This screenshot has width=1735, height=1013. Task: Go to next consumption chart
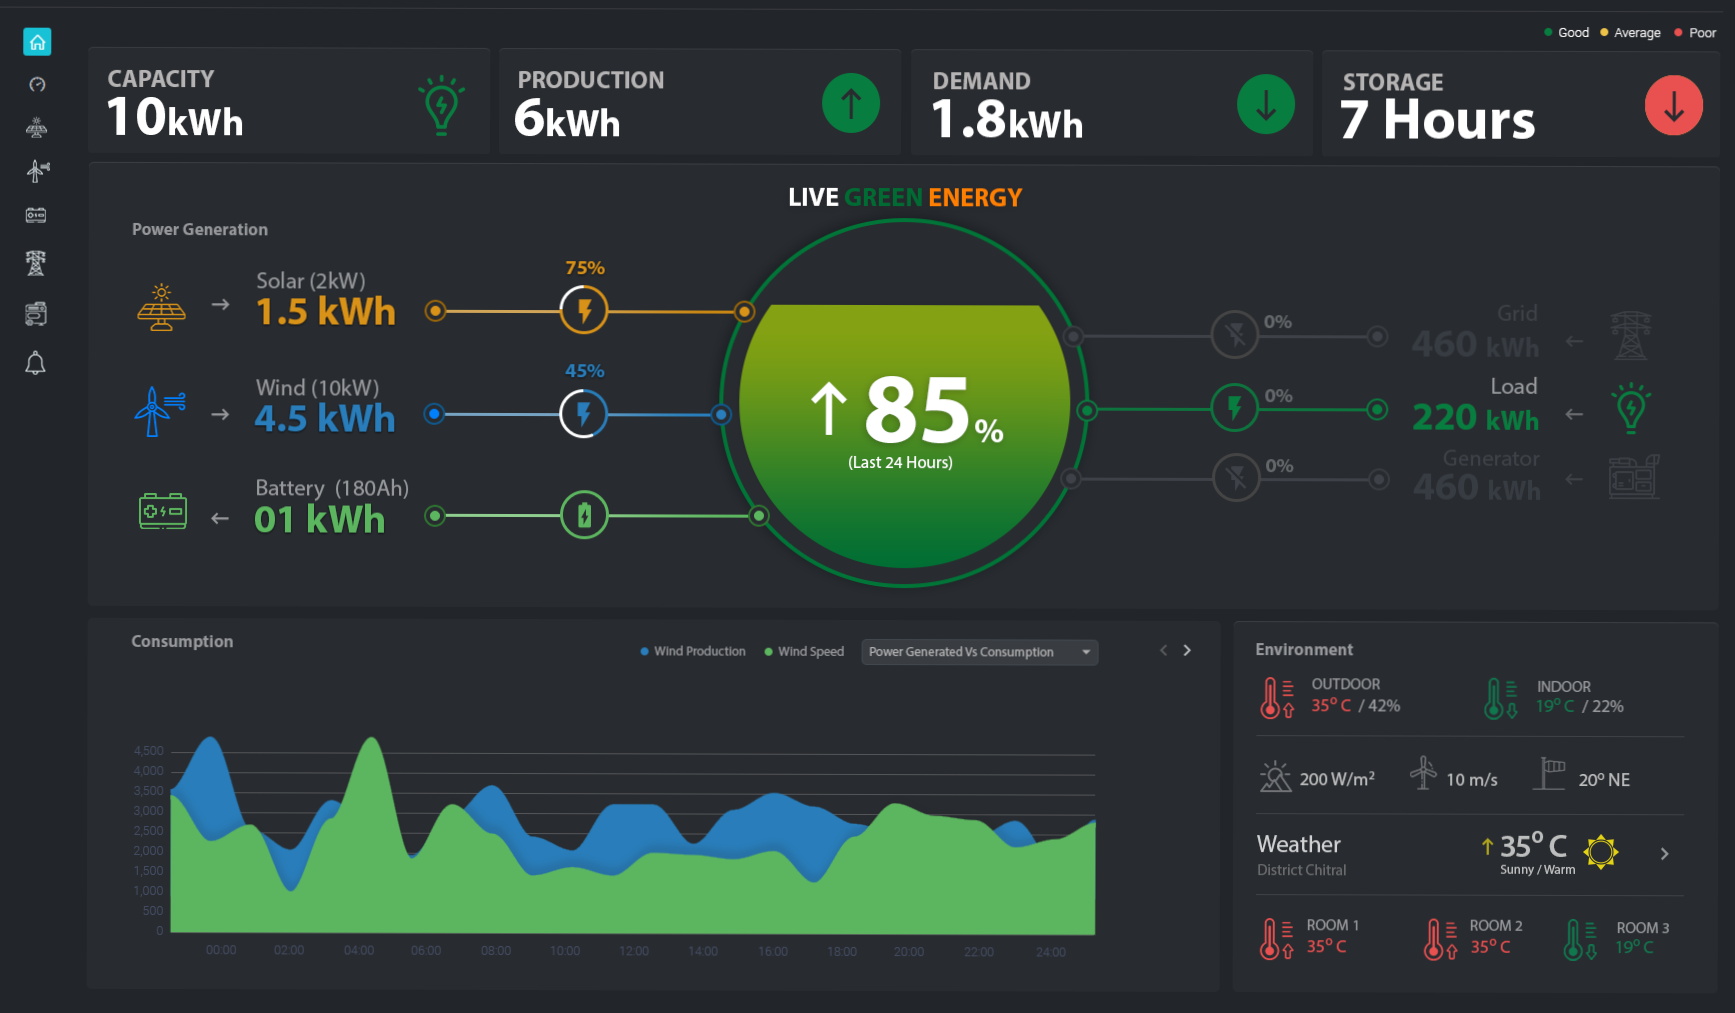click(1187, 651)
